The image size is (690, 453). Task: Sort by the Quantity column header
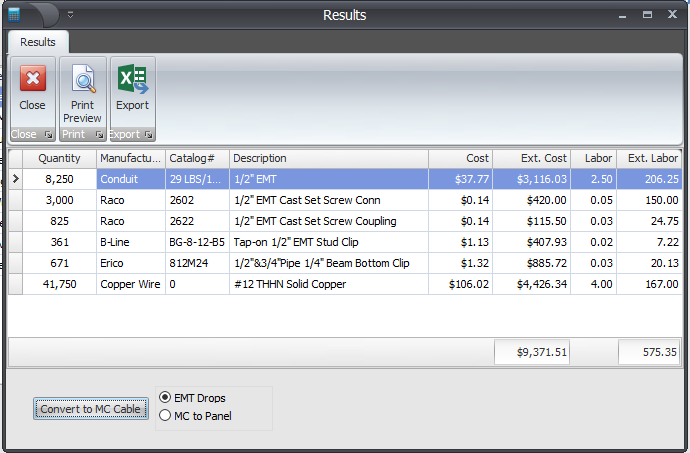pos(59,158)
